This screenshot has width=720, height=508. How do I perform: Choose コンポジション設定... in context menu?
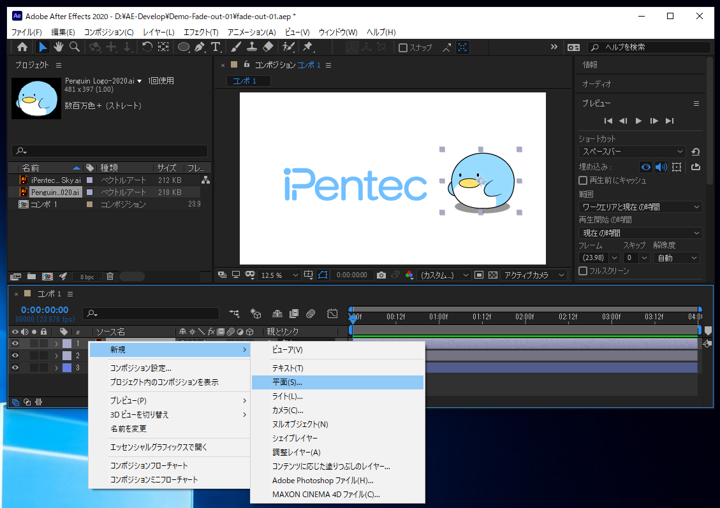coord(169,368)
